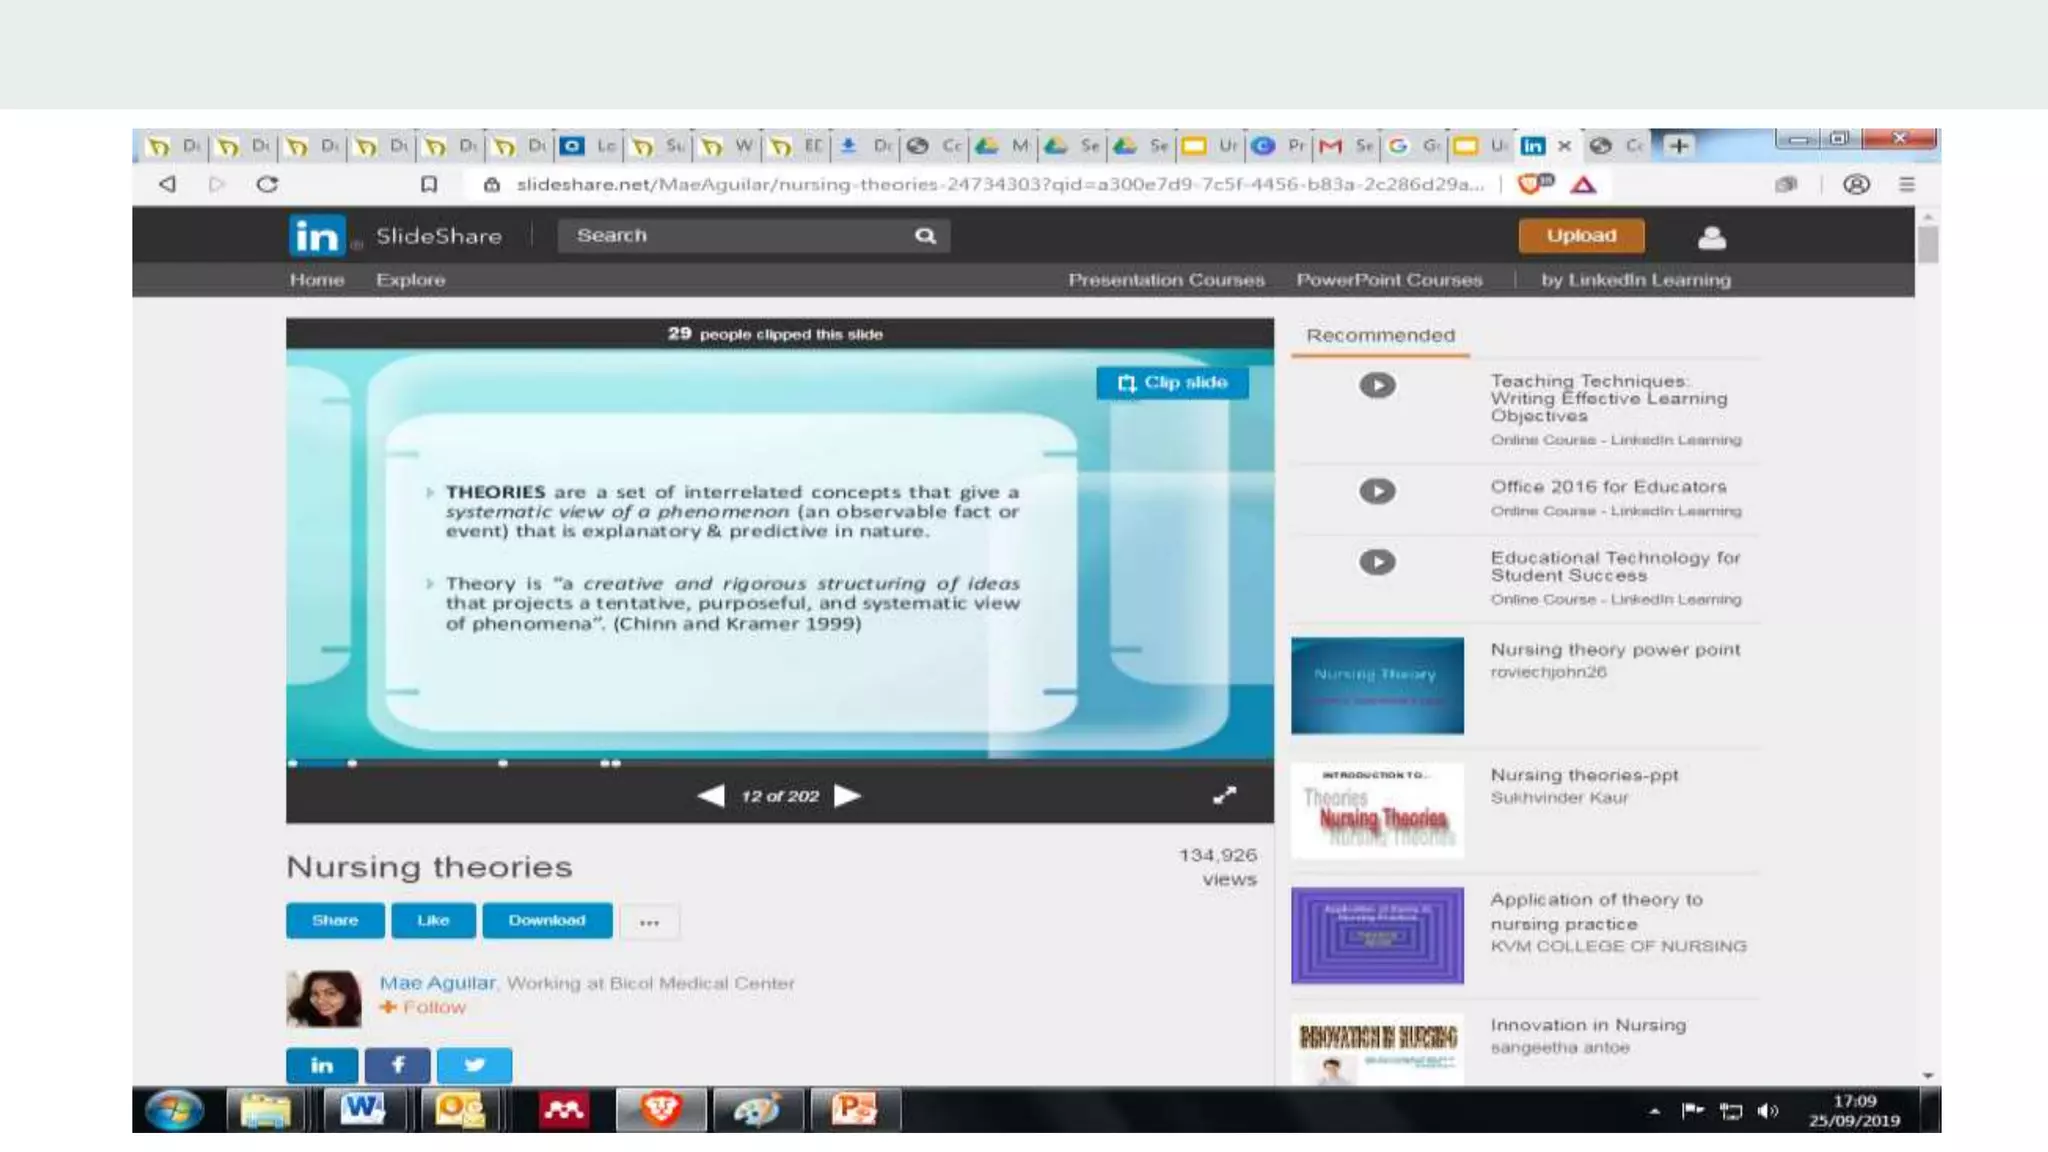This screenshot has height=1152, width=2048.
Task: Show hidden system tray icons
Action: tap(1654, 1111)
